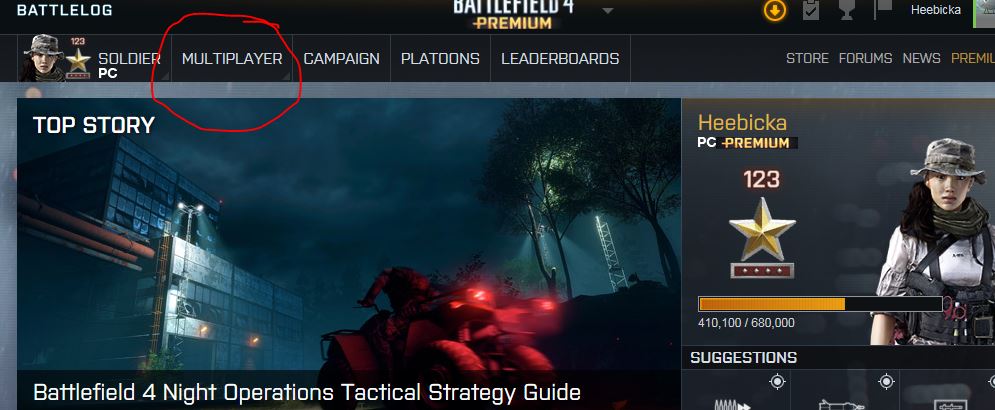
Task: Expand the Soldier menu corner arrow
Action: [165, 76]
